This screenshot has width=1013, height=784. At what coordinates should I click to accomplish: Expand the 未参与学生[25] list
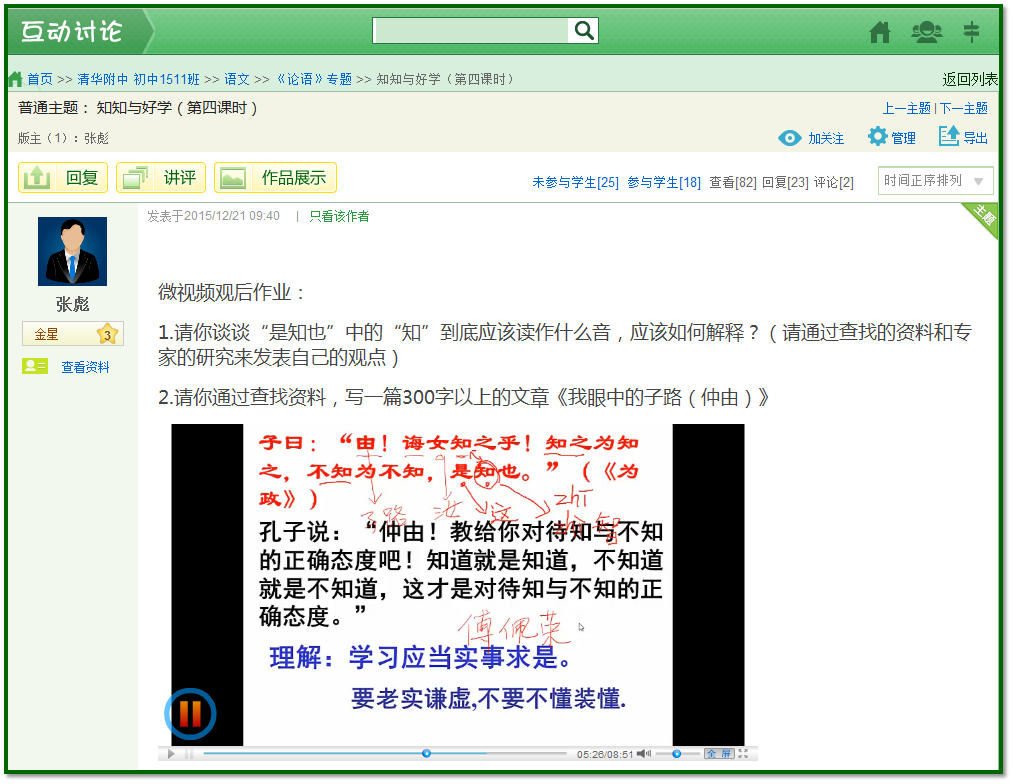coord(575,182)
